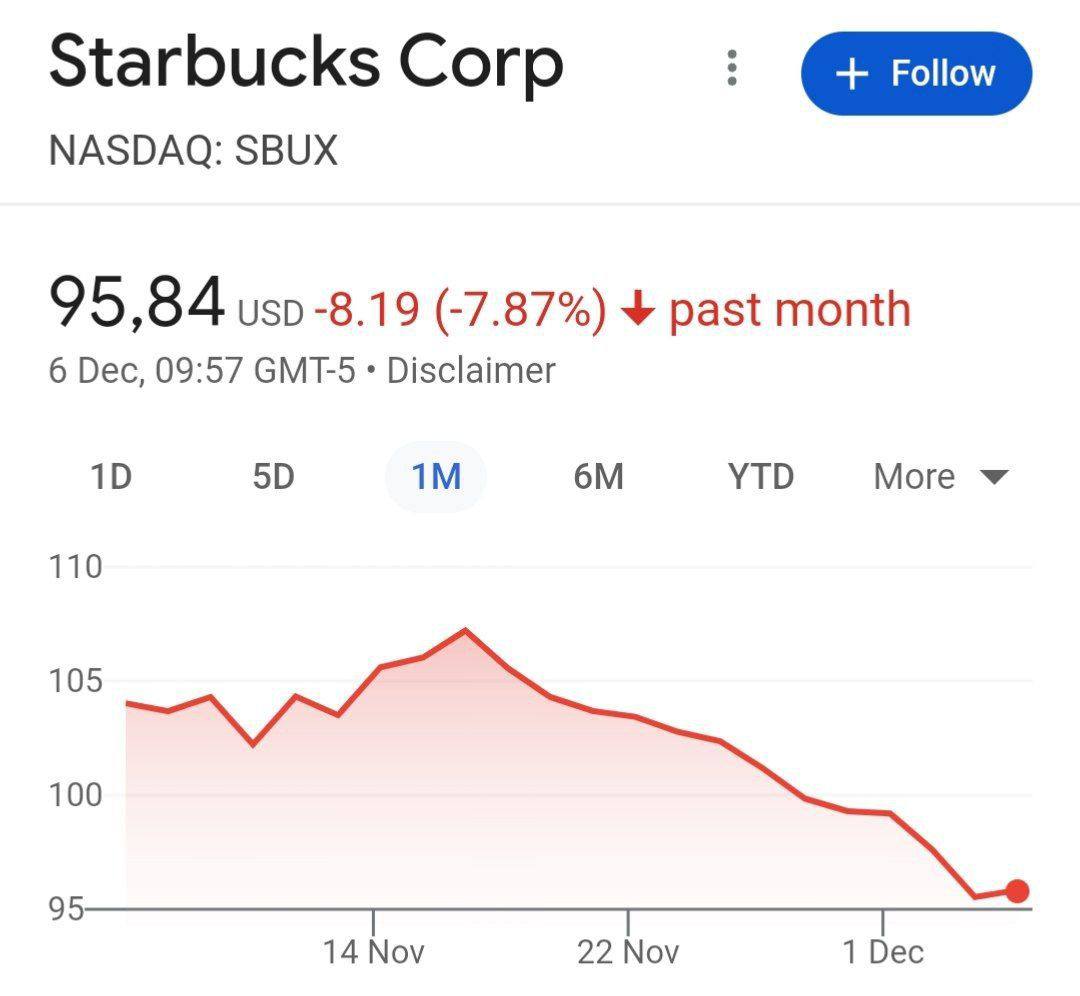This screenshot has height=996, width=1080.
Task: Click the 14 Nov axis marker
Action: 373,952
